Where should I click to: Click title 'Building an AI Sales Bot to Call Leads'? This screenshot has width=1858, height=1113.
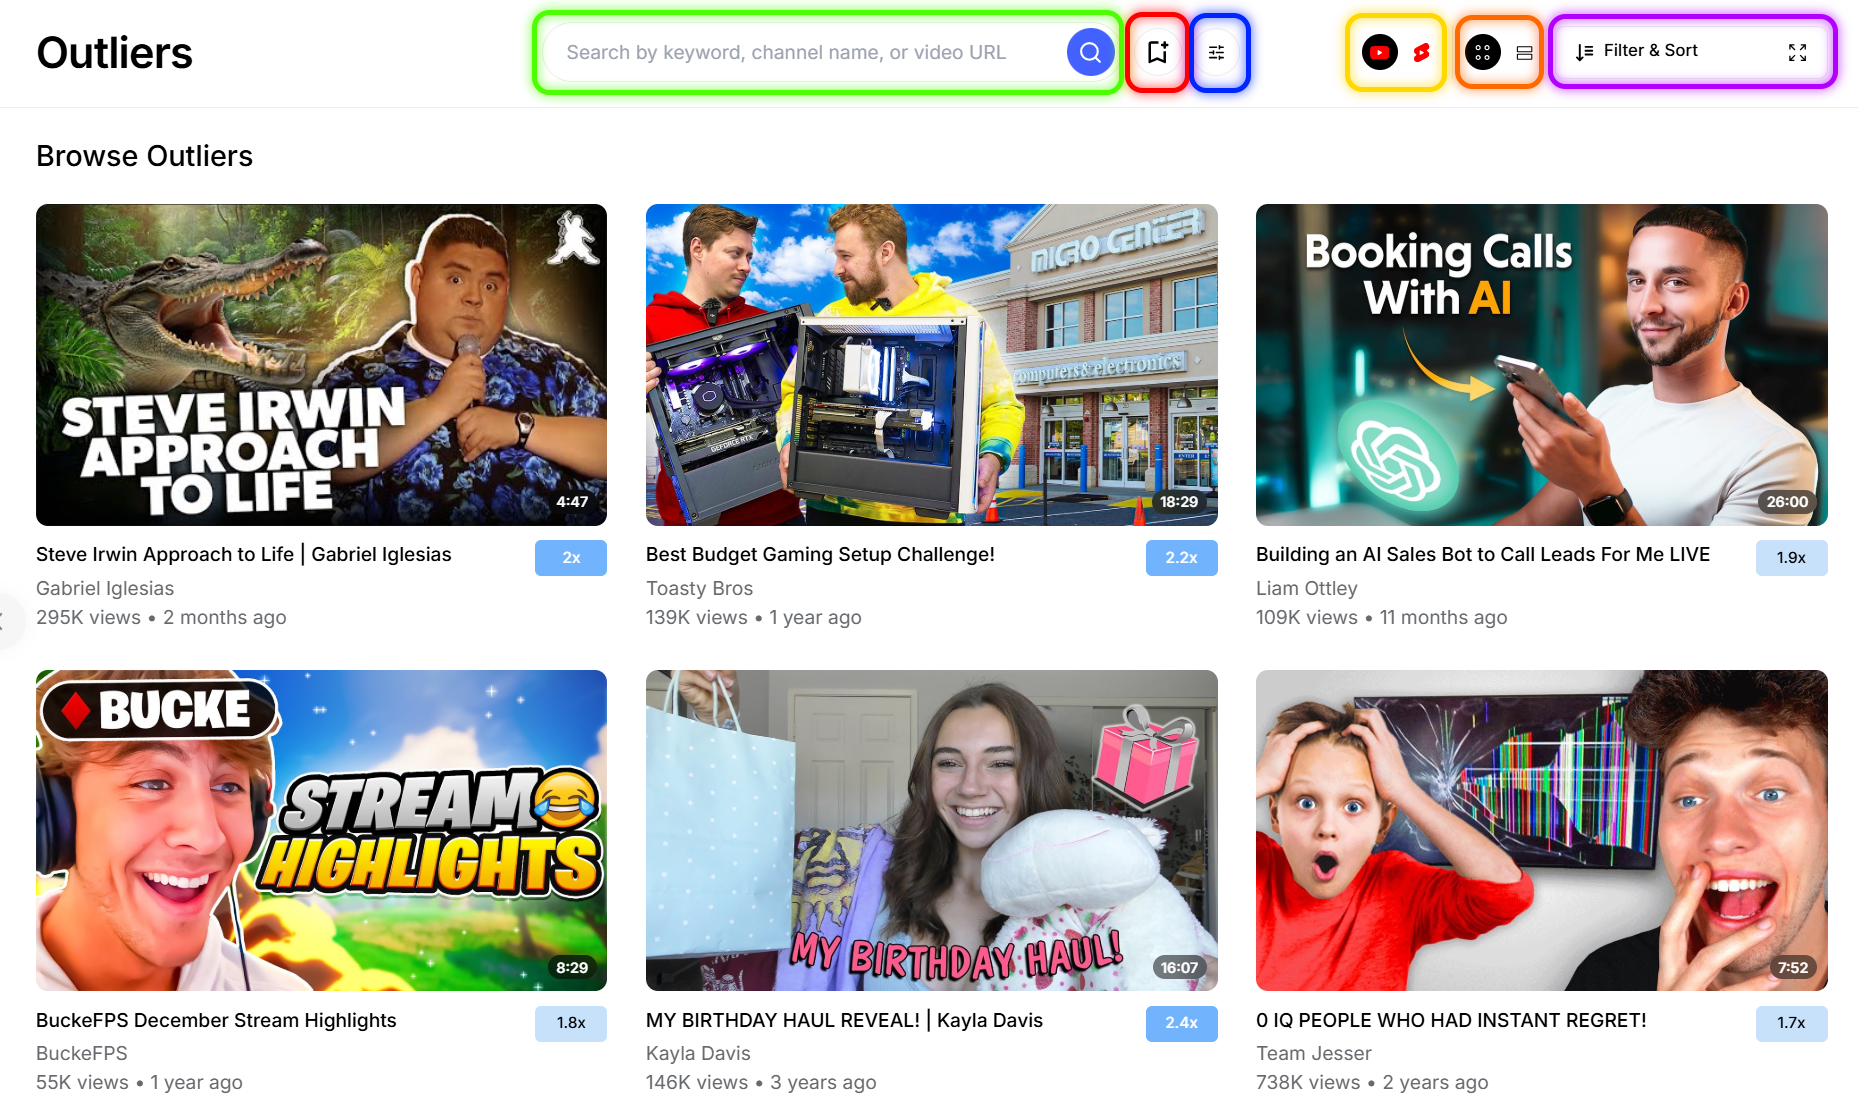1483,554
